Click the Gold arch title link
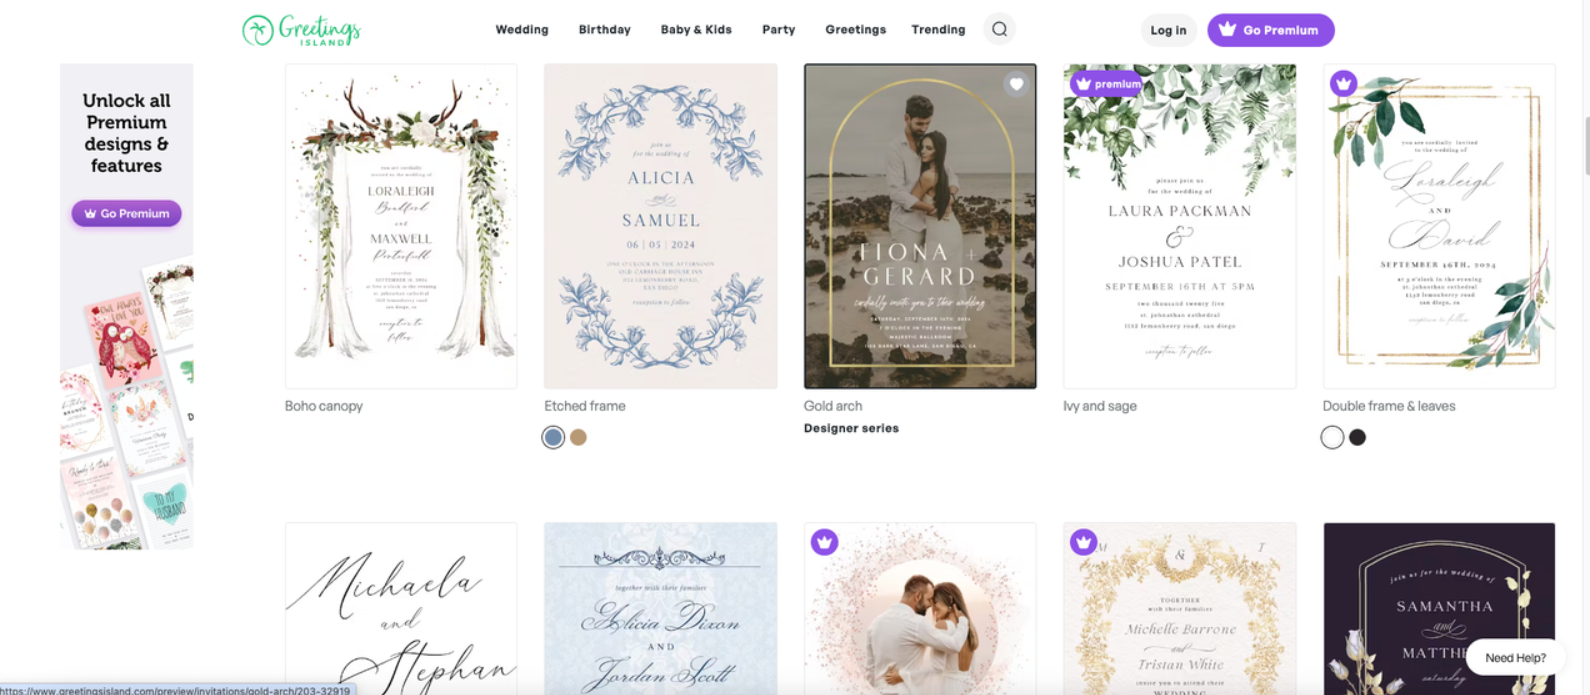Viewport: 1590px width, 695px height. (x=833, y=406)
